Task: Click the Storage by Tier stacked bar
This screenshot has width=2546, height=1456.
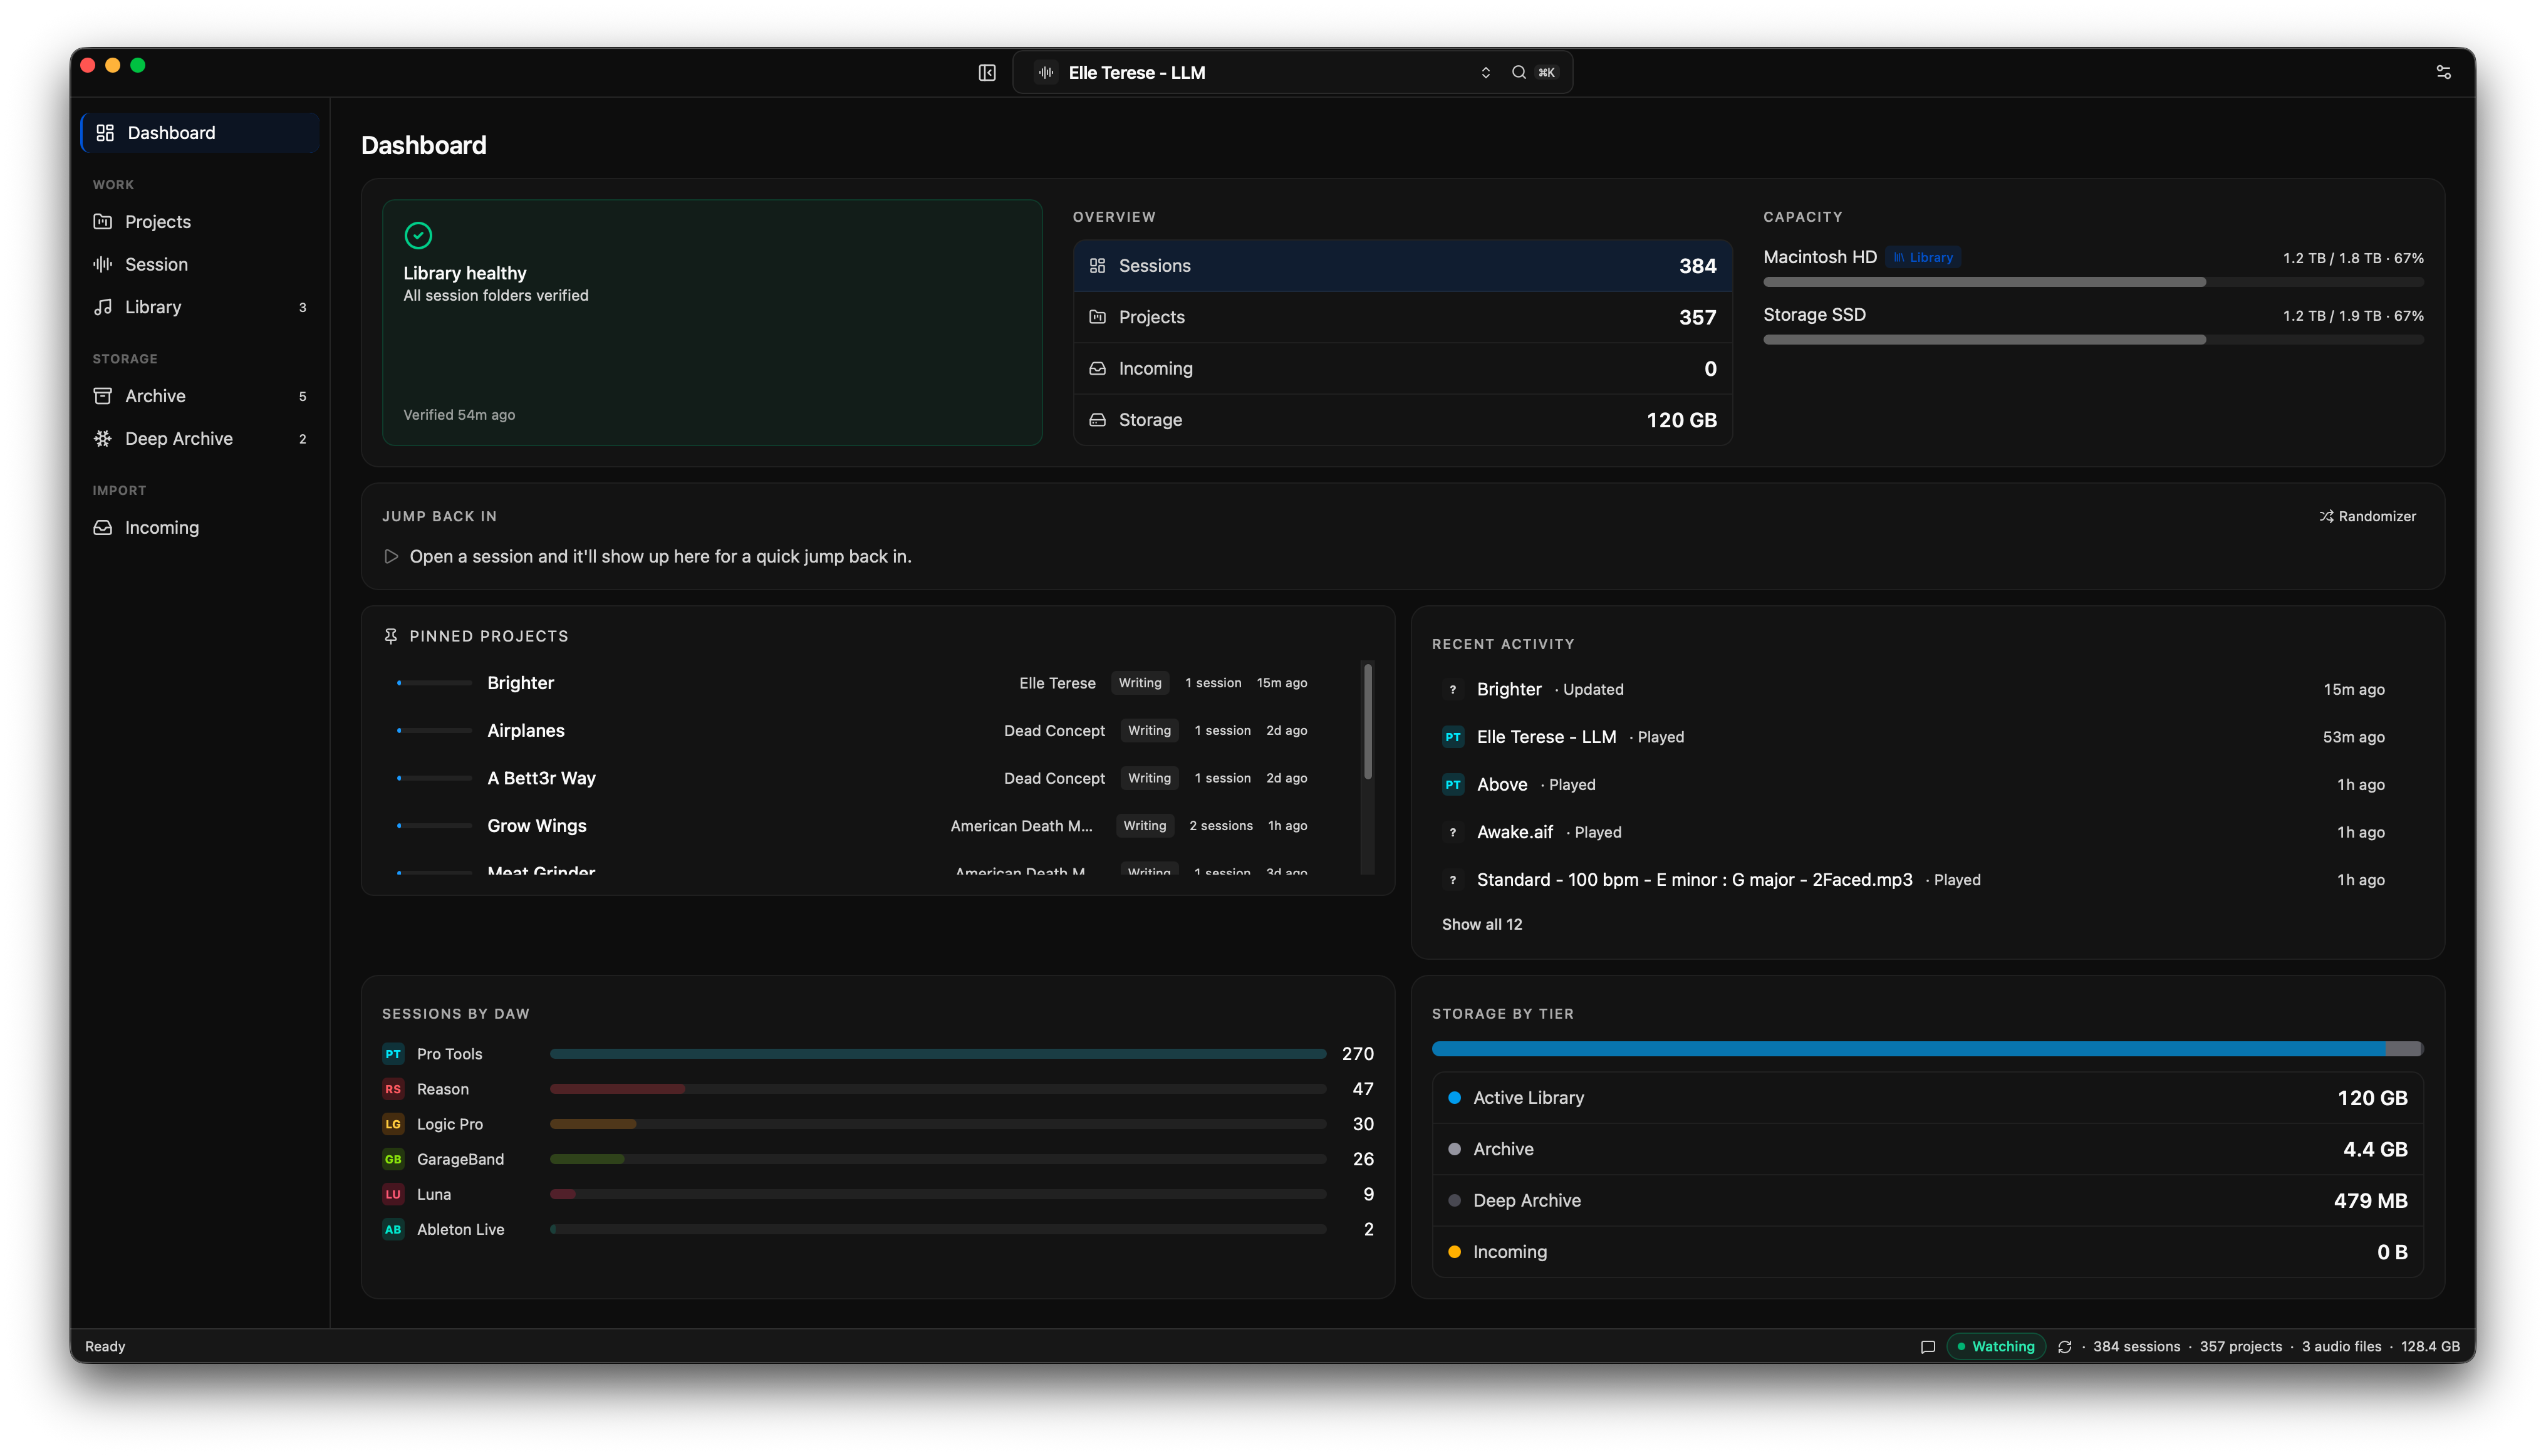Action: click(1927, 1049)
